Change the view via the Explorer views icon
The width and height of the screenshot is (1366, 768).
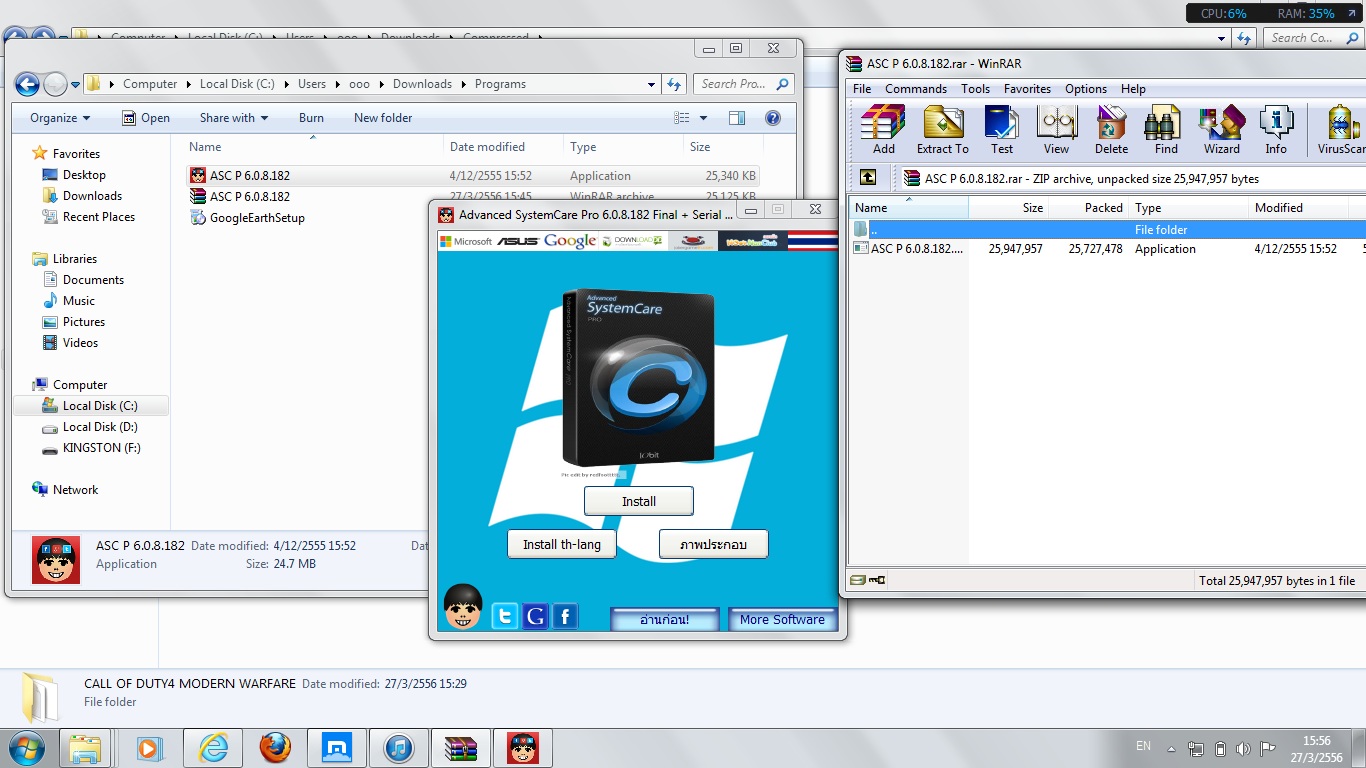point(682,118)
